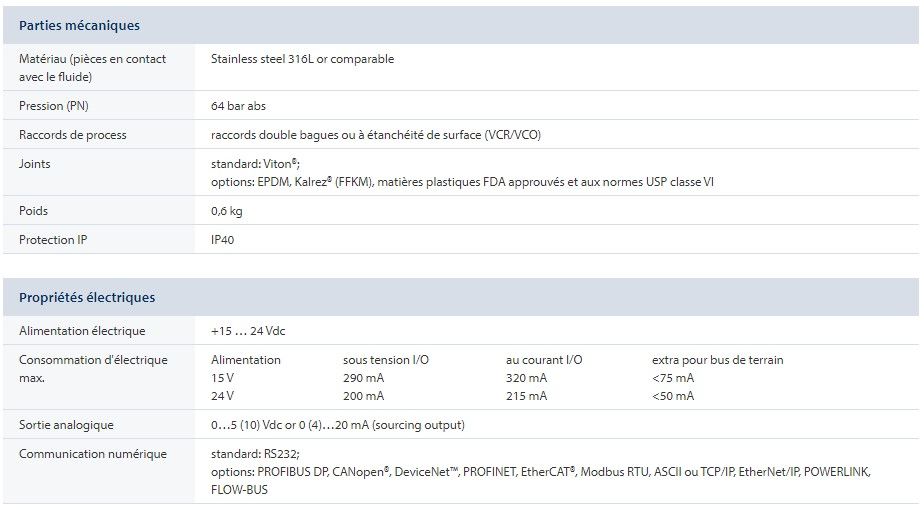Click the "Parties mécaniques" section header
Viewport: 924px width, 510px height.
click(80, 26)
